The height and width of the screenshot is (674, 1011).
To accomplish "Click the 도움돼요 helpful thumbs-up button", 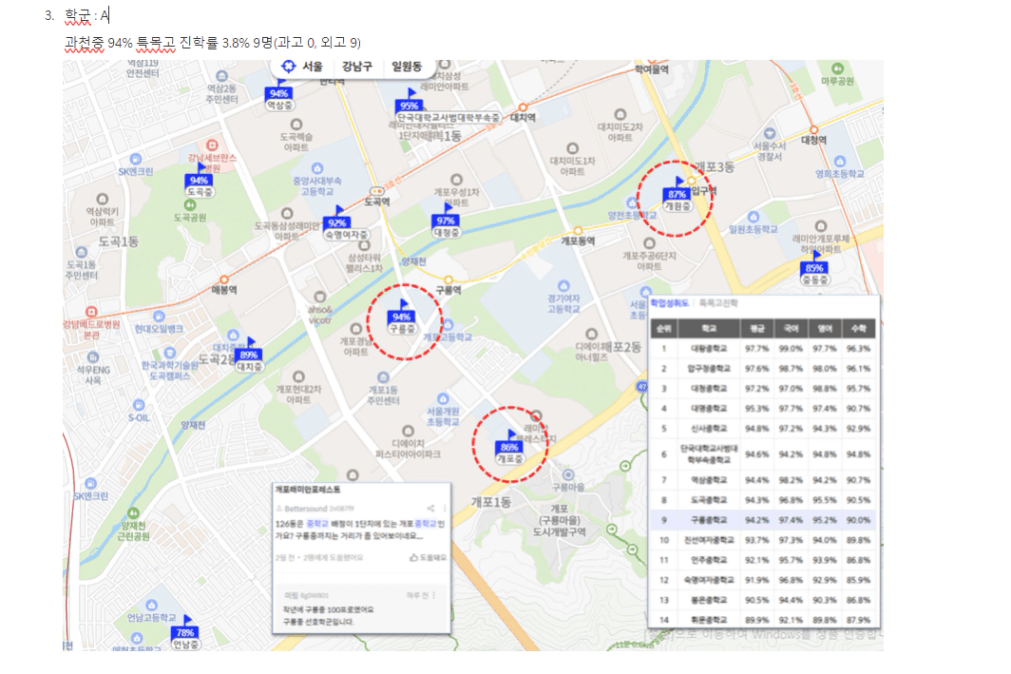I will (427, 557).
